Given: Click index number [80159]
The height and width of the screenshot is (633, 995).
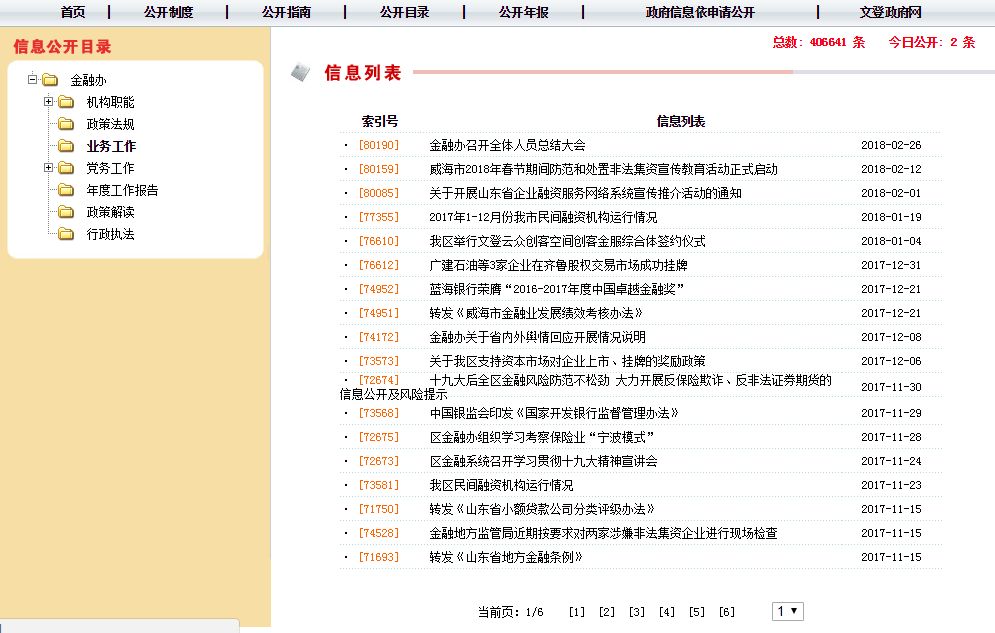Looking at the screenshot, I should pos(379,169).
